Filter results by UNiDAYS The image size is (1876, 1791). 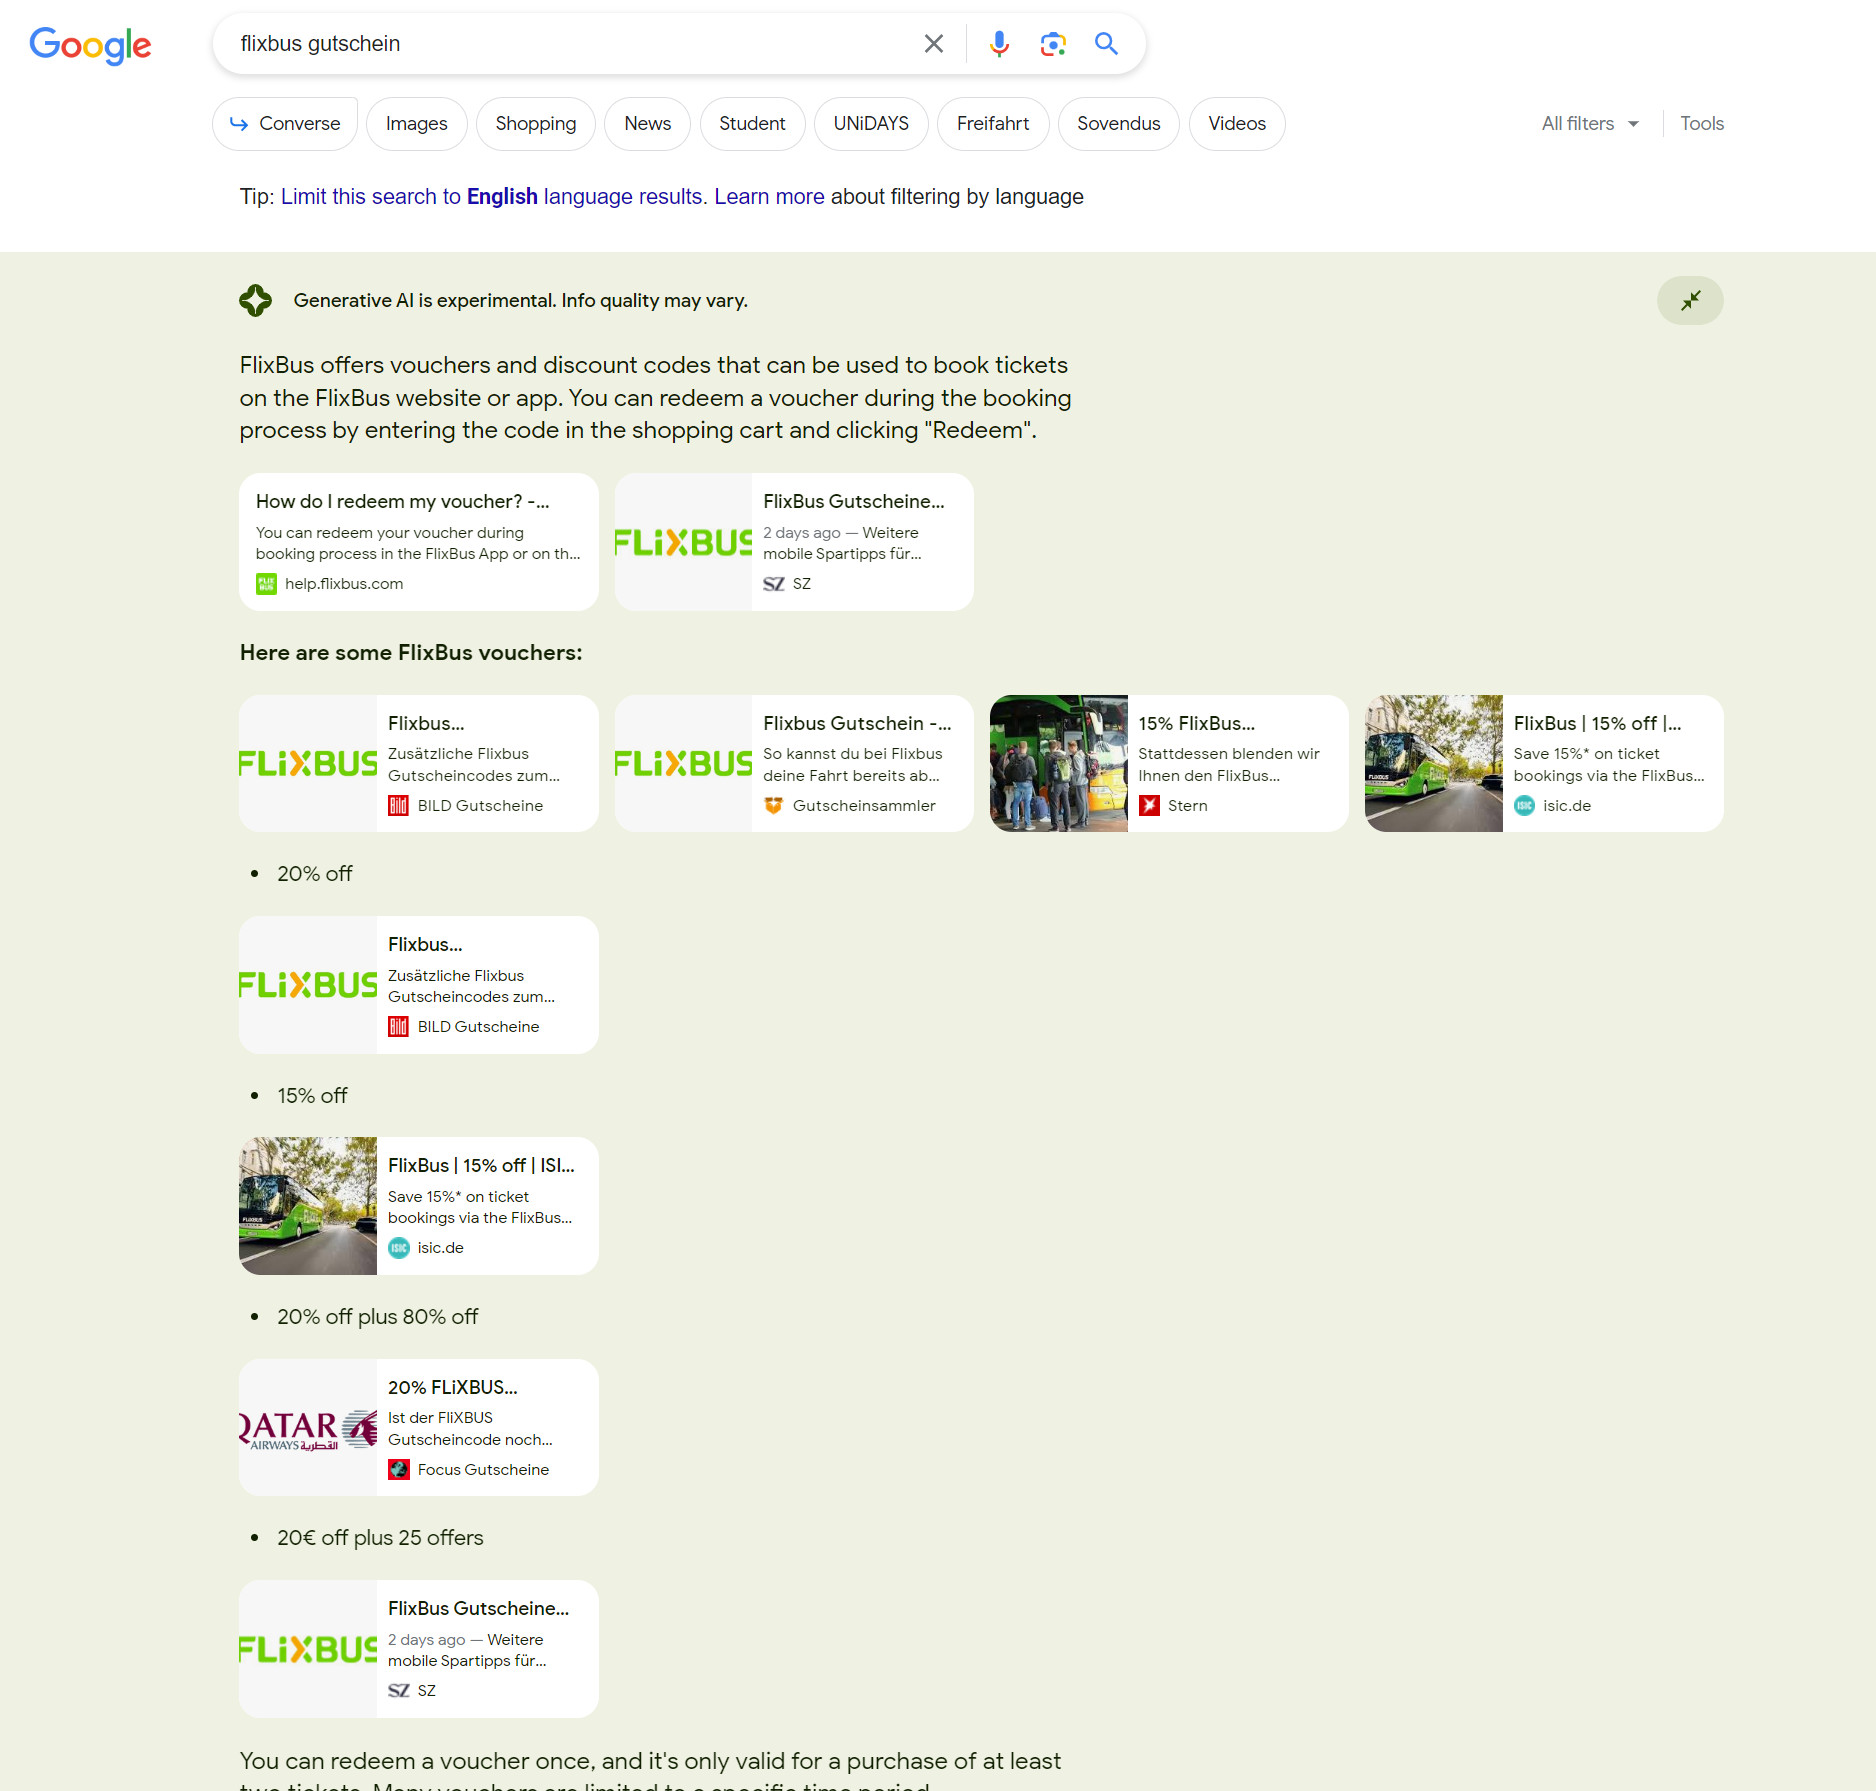tap(870, 124)
